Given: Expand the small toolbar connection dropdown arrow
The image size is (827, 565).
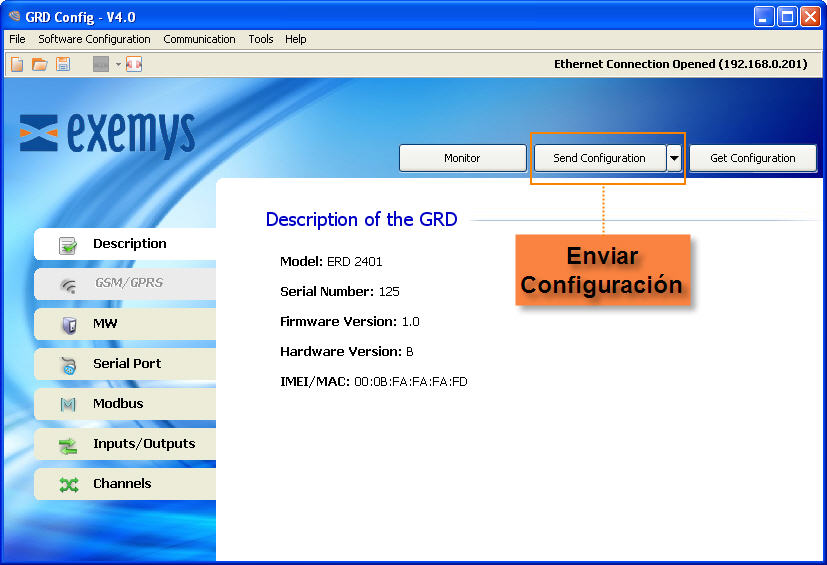Looking at the screenshot, I should tap(118, 64).
